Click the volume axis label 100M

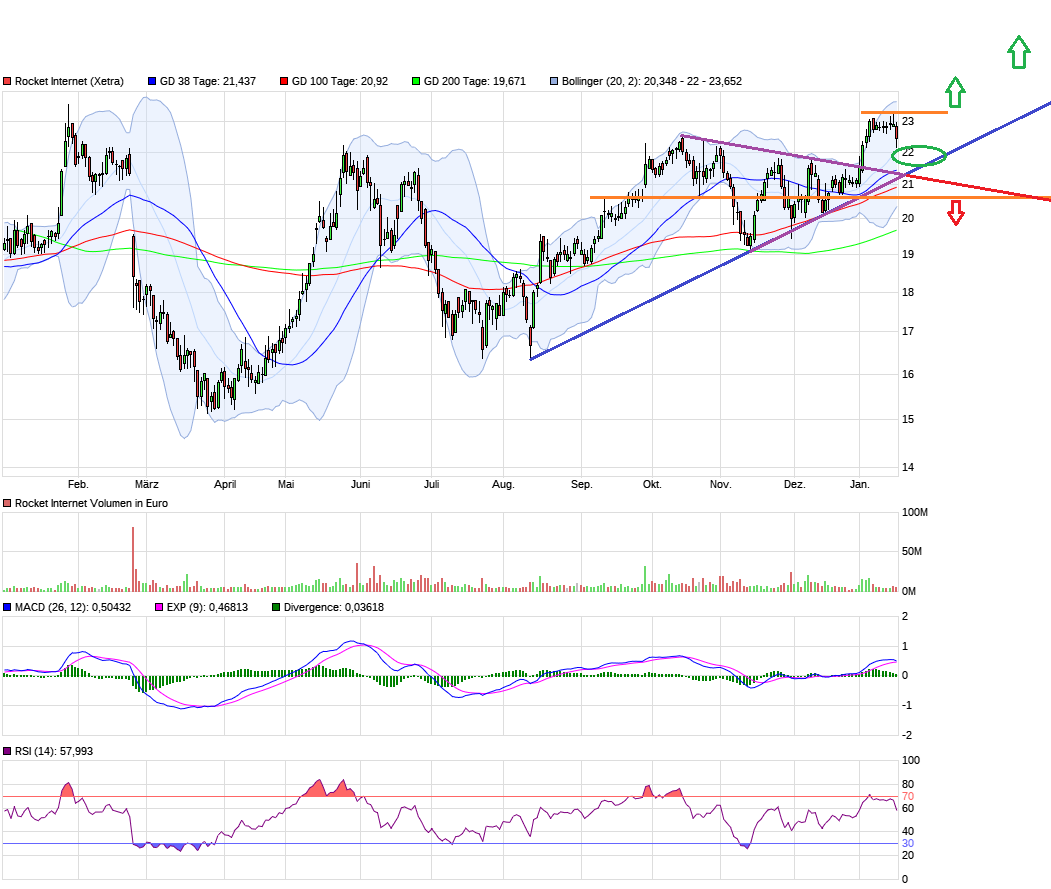[x=915, y=512]
